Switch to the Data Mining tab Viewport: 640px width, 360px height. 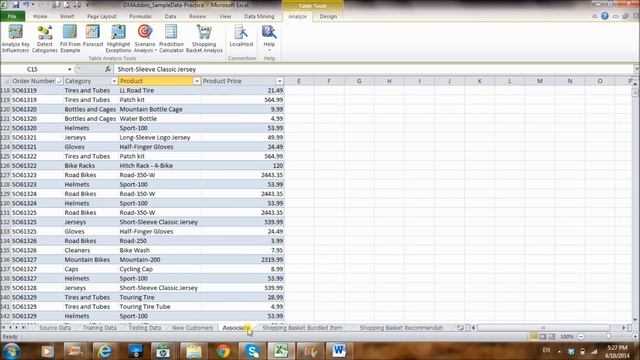pos(259,16)
